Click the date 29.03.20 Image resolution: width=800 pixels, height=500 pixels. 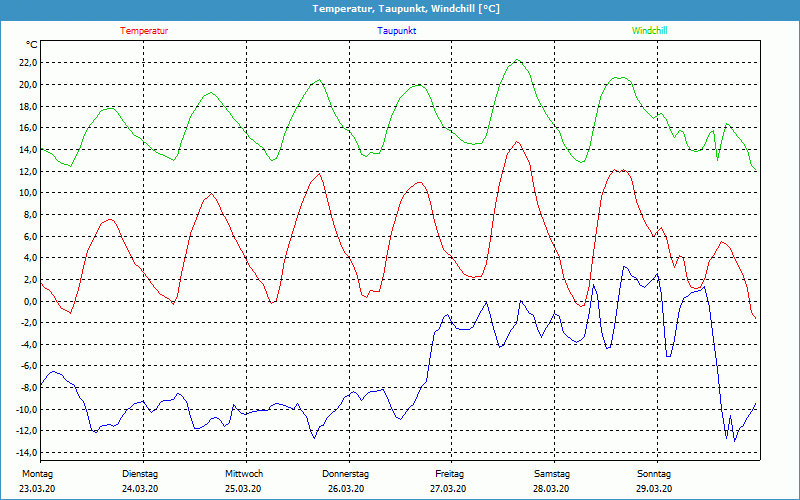[654, 489]
